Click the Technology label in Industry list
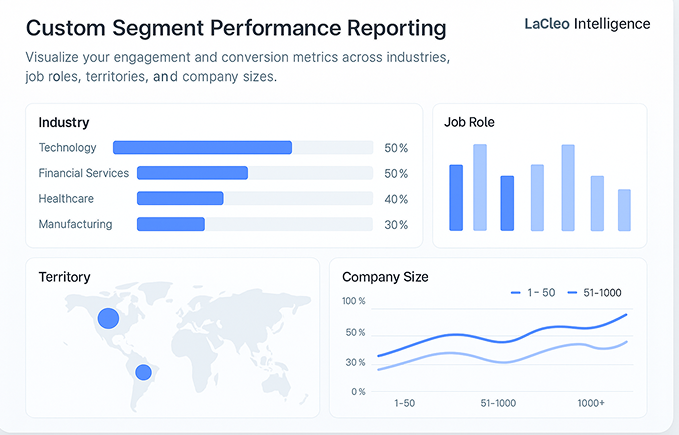The image size is (679, 435). tap(67, 148)
